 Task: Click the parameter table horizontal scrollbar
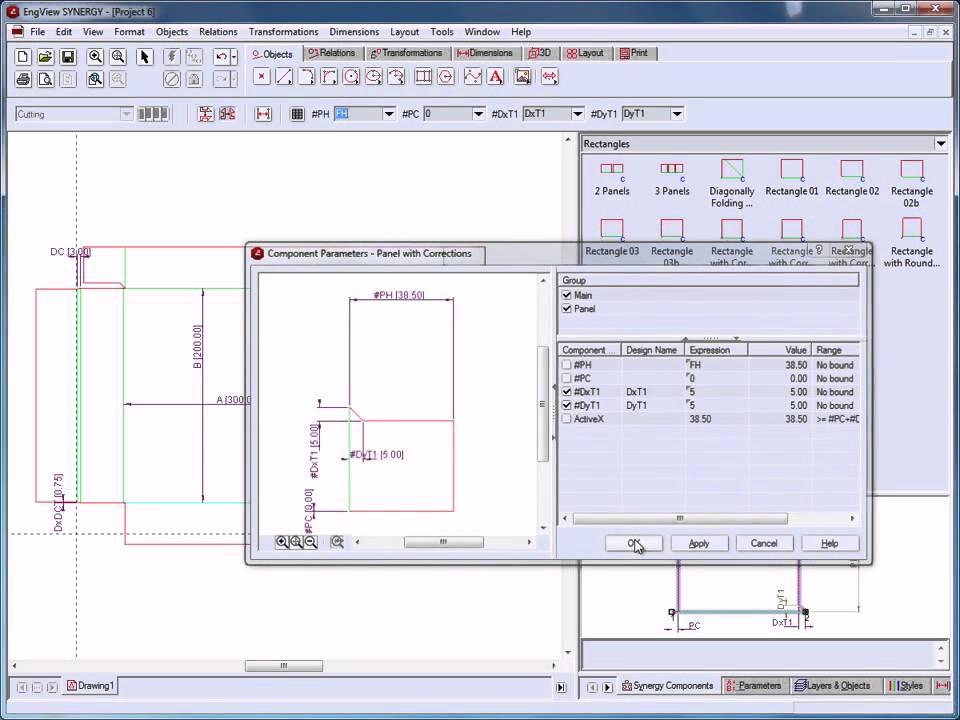(680, 519)
